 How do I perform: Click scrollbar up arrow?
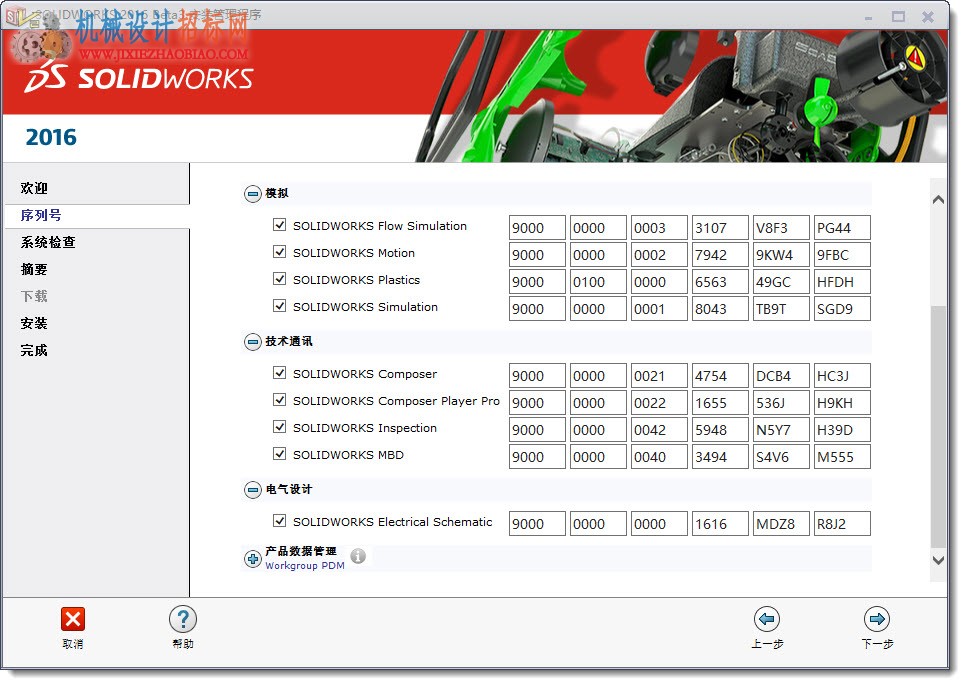coord(938,199)
